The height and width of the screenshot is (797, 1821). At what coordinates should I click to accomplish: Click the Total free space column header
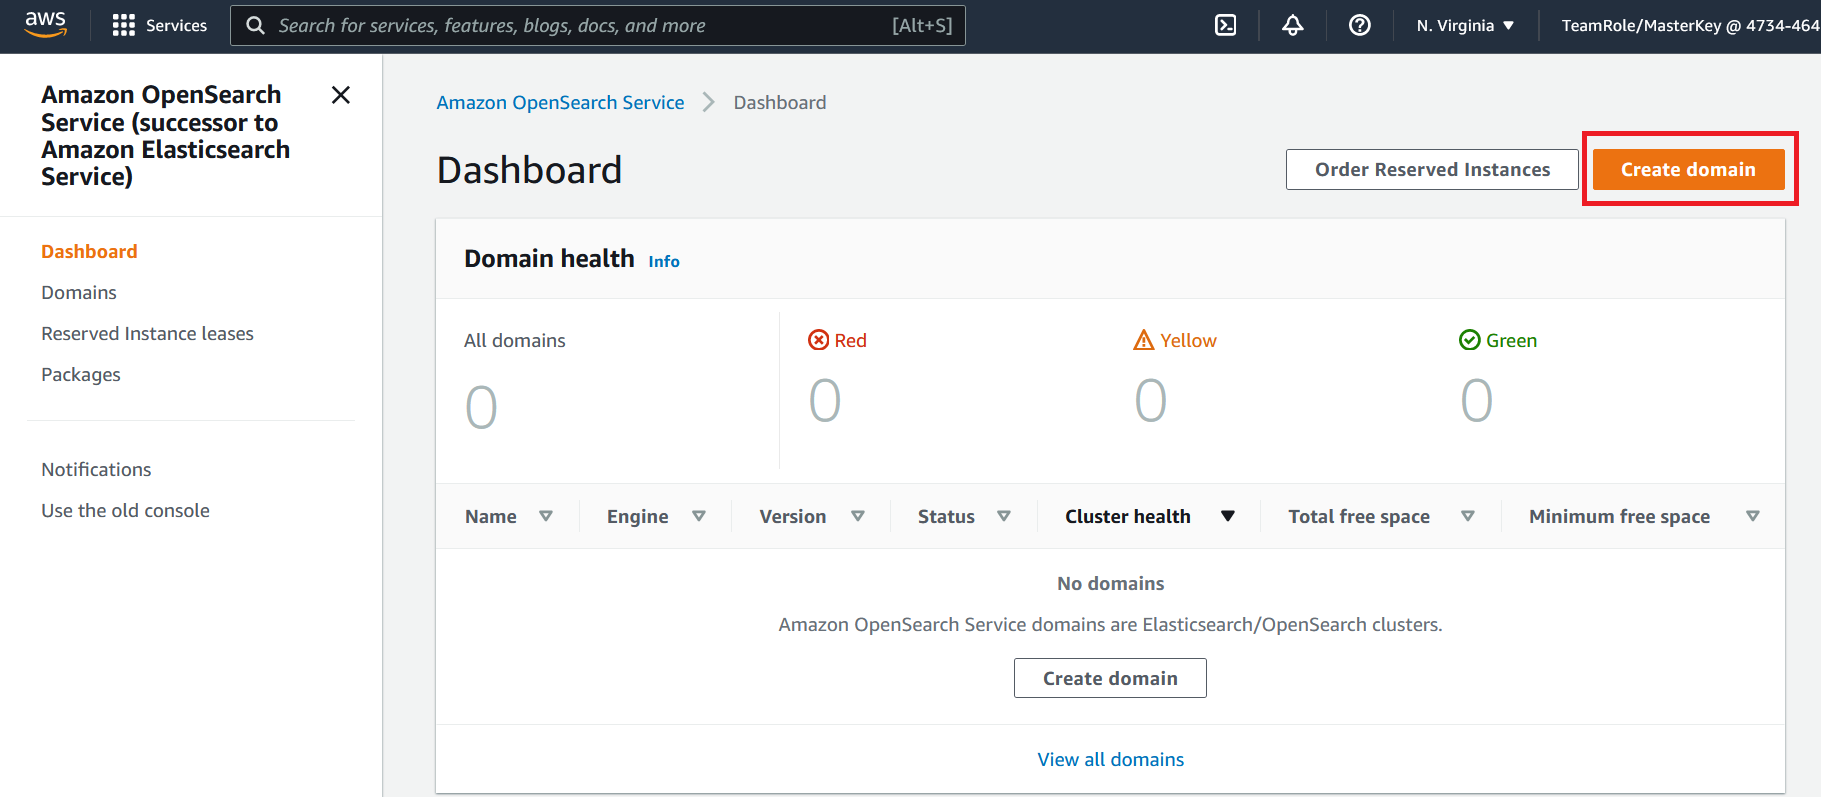pyautogui.click(x=1358, y=517)
